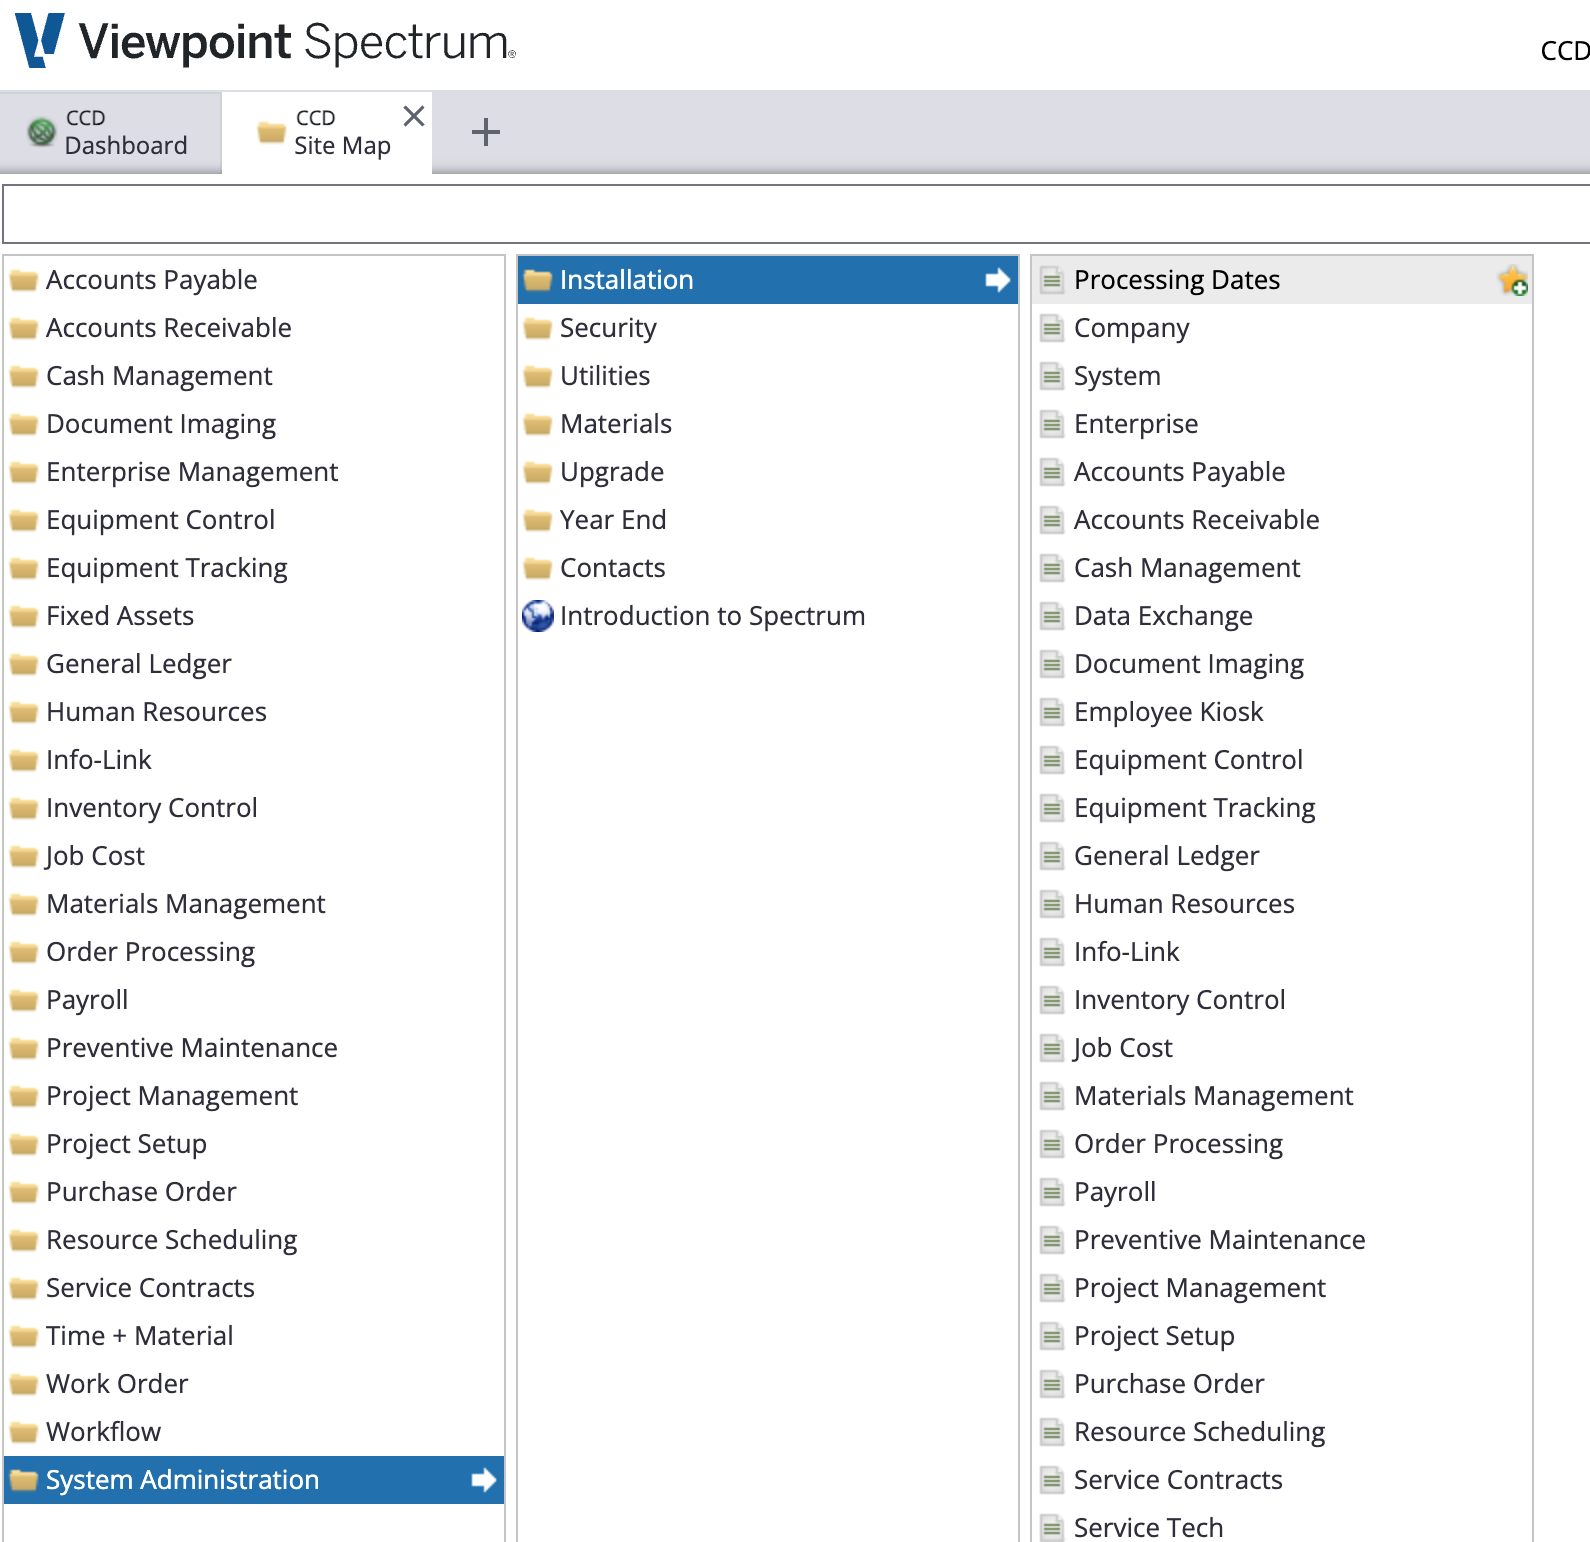The image size is (1590, 1542).
Task: Open Job Cost installation item in right column
Action: pos(1282,1048)
